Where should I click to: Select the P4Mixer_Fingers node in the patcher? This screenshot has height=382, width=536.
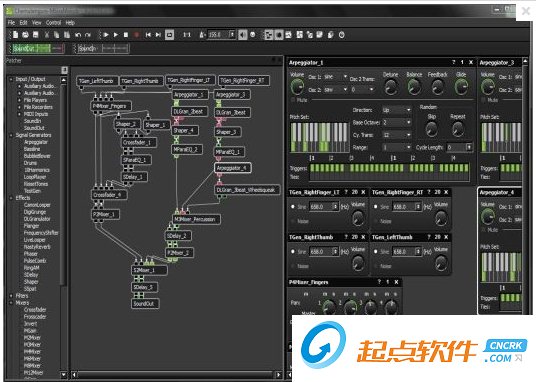pos(111,106)
